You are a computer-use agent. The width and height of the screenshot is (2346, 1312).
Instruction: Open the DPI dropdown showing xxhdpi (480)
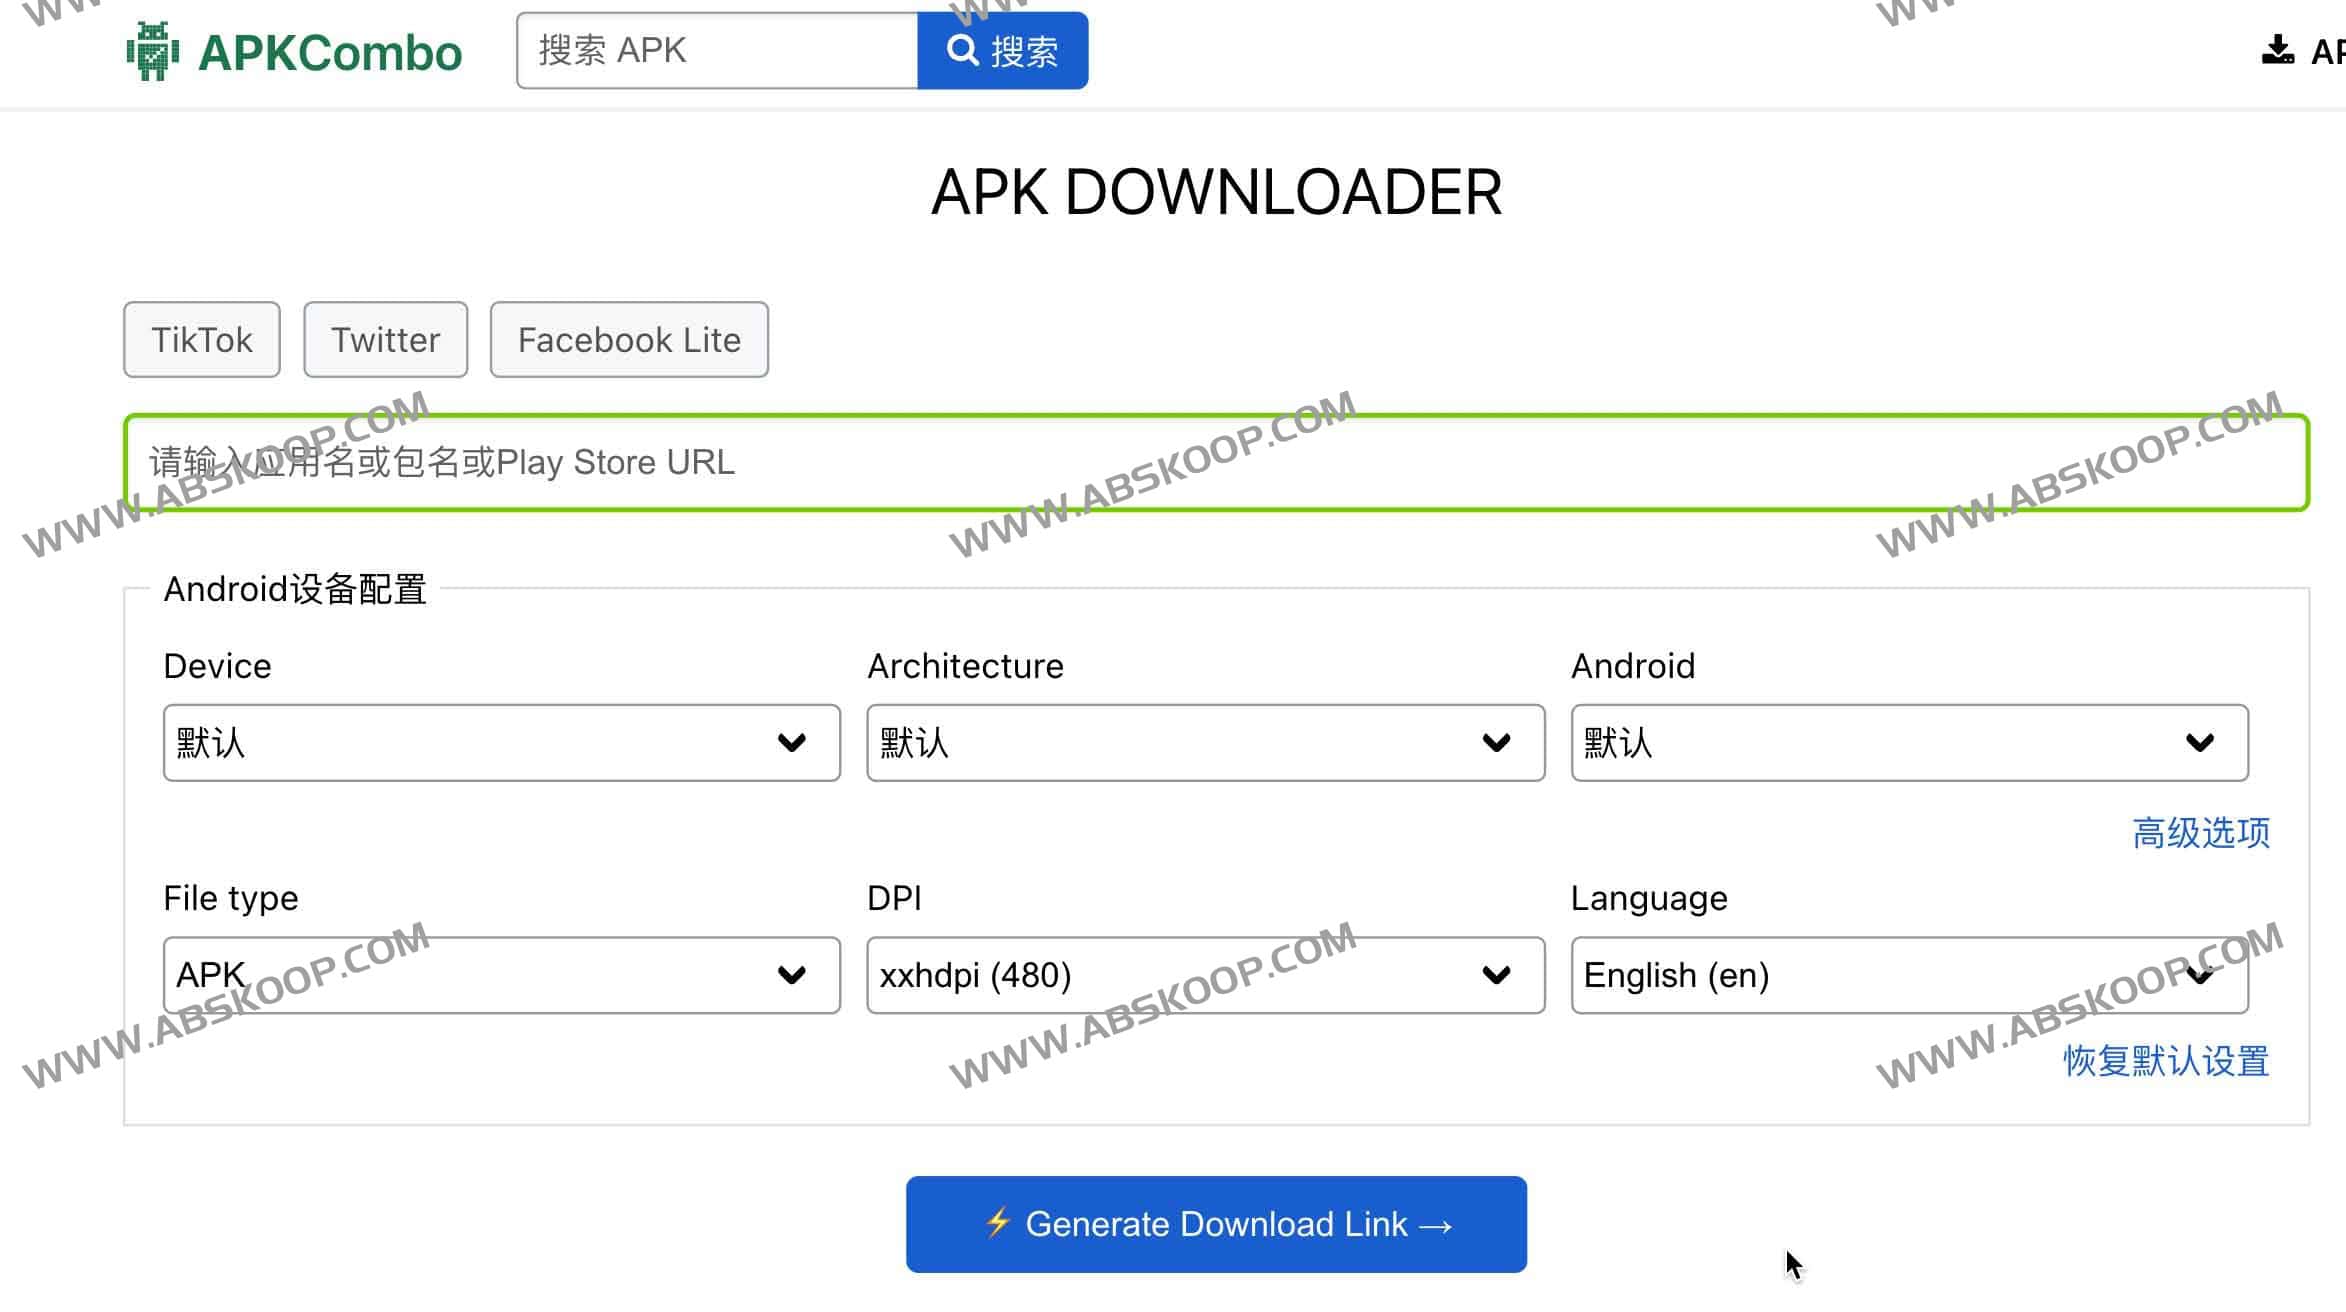1204,975
